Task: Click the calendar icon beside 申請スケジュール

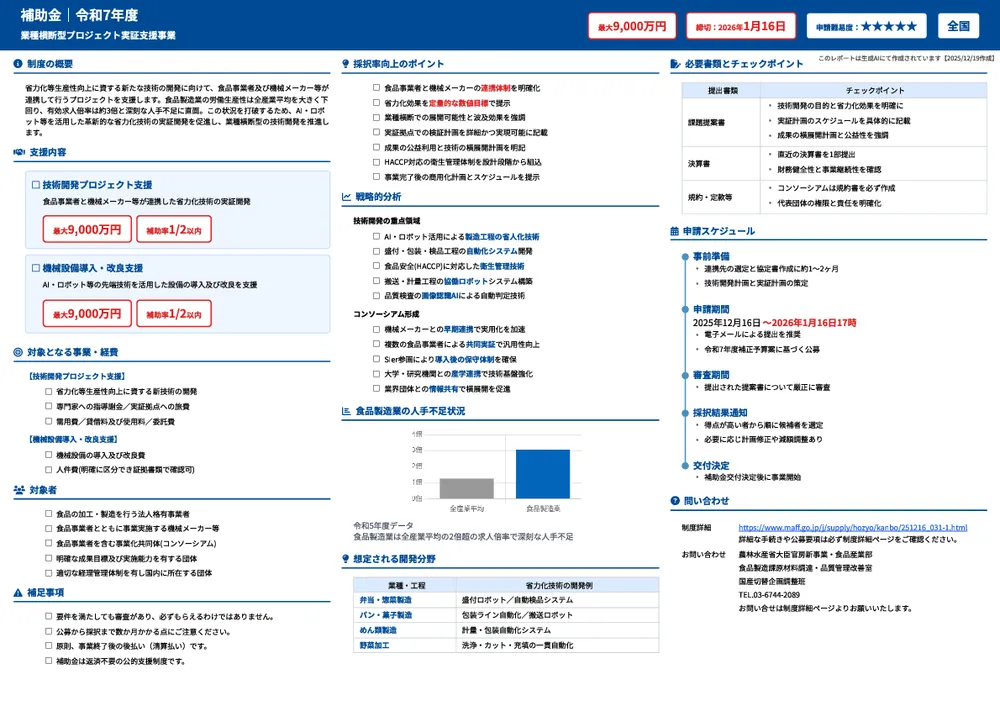Action: point(675,231)
